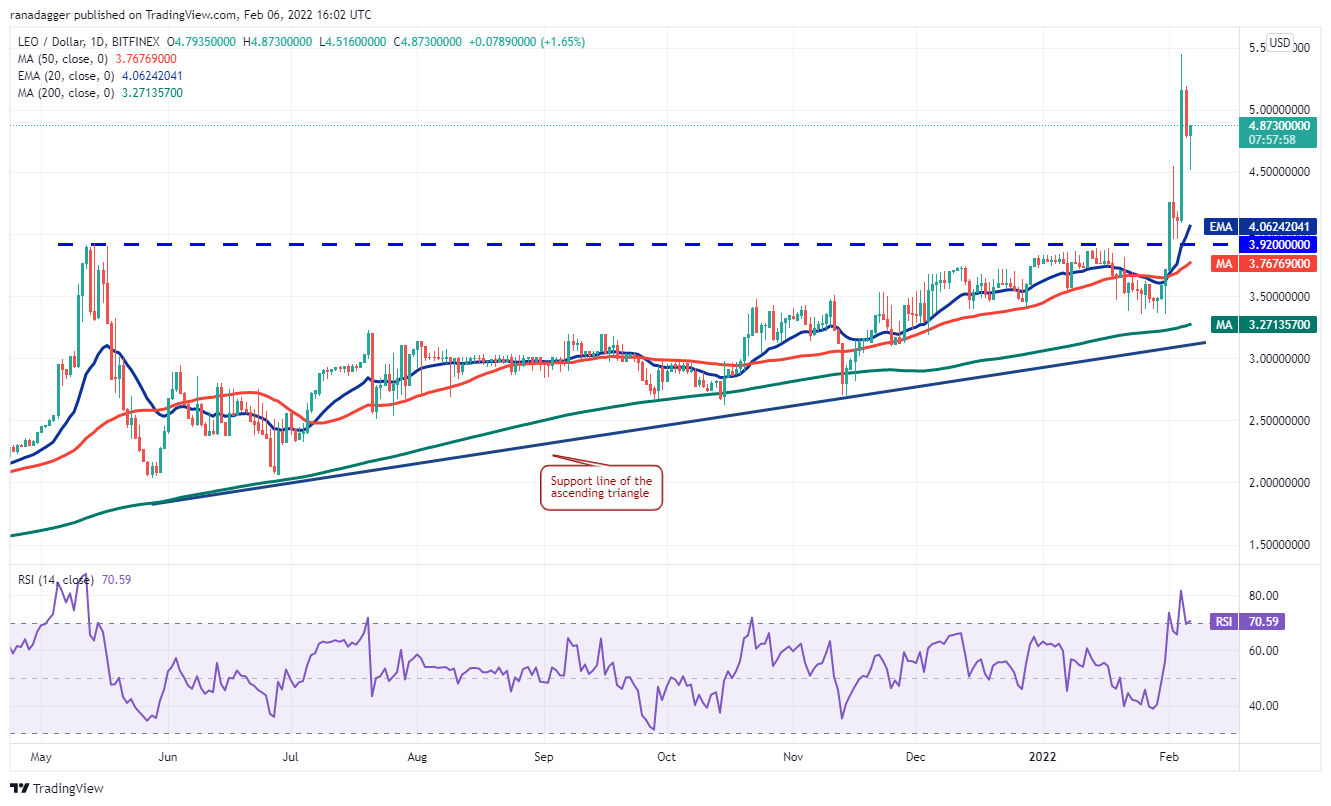Click the RSI axis 40.00 label
This screenshot has height=806, width=1331.
[1262, 705]
